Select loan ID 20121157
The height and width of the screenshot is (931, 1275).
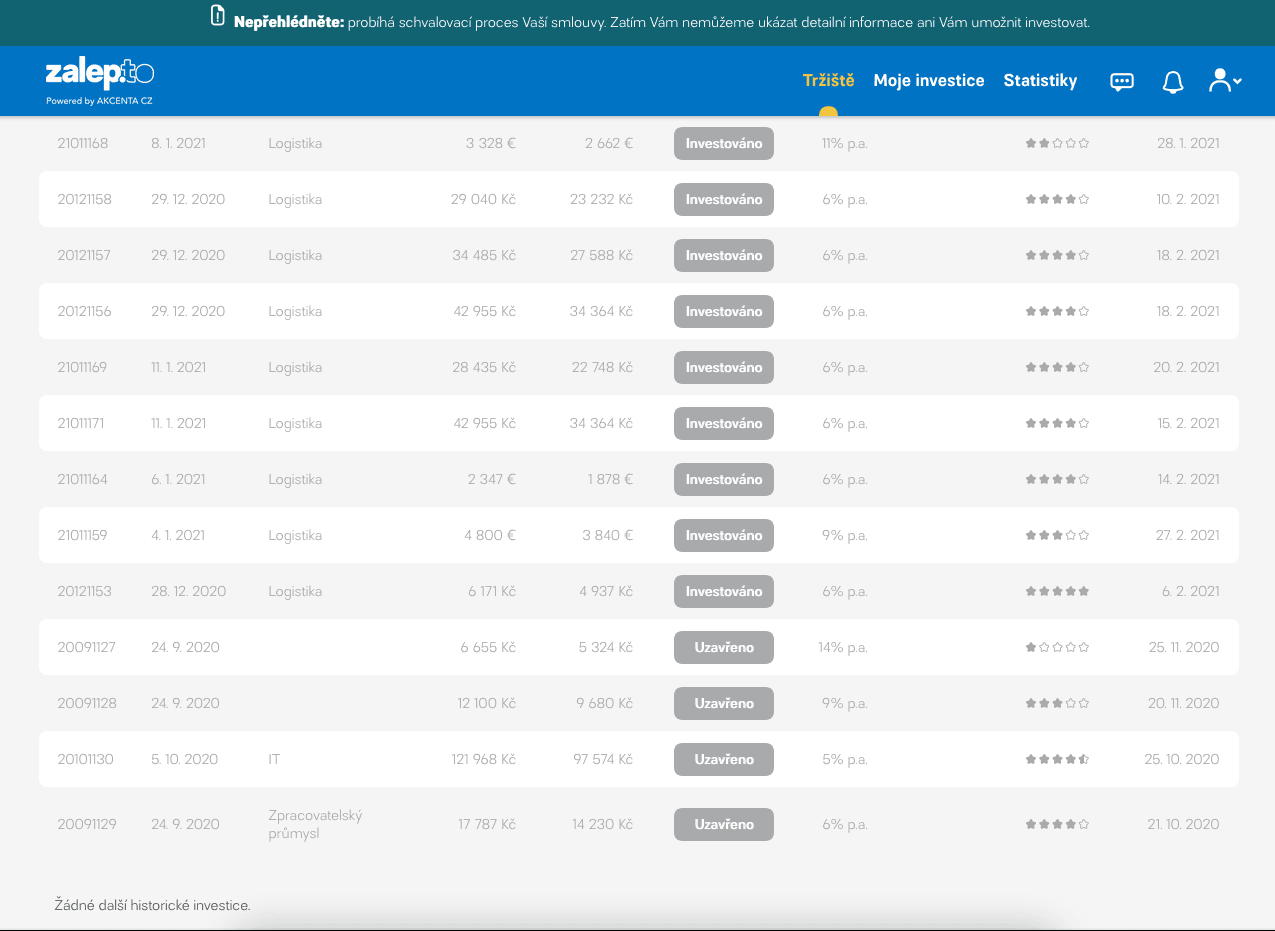[85, 255]
